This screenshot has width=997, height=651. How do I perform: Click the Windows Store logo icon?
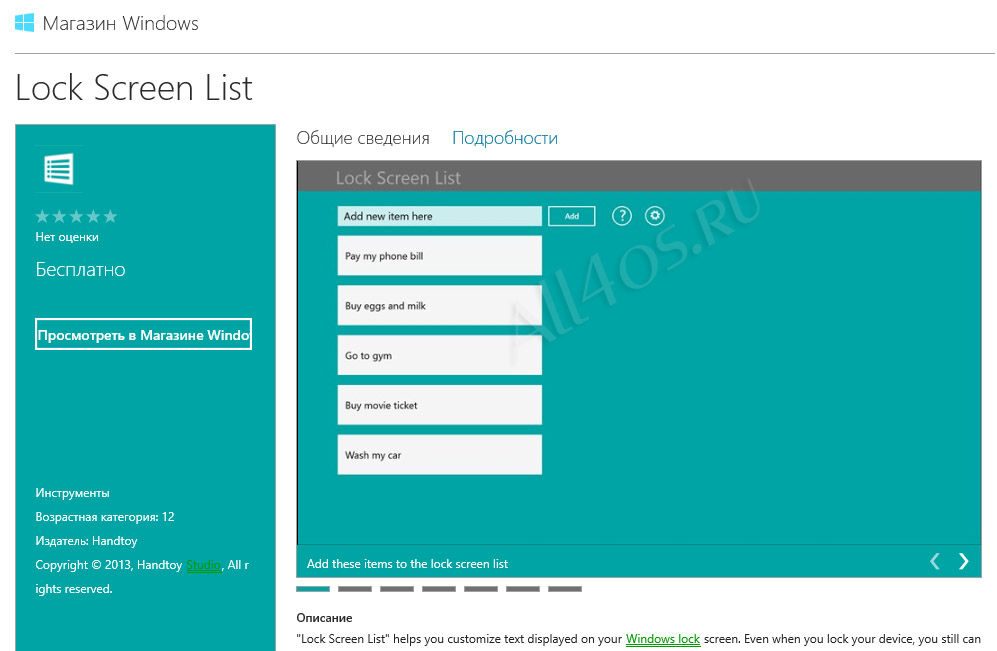click(24, 23)
